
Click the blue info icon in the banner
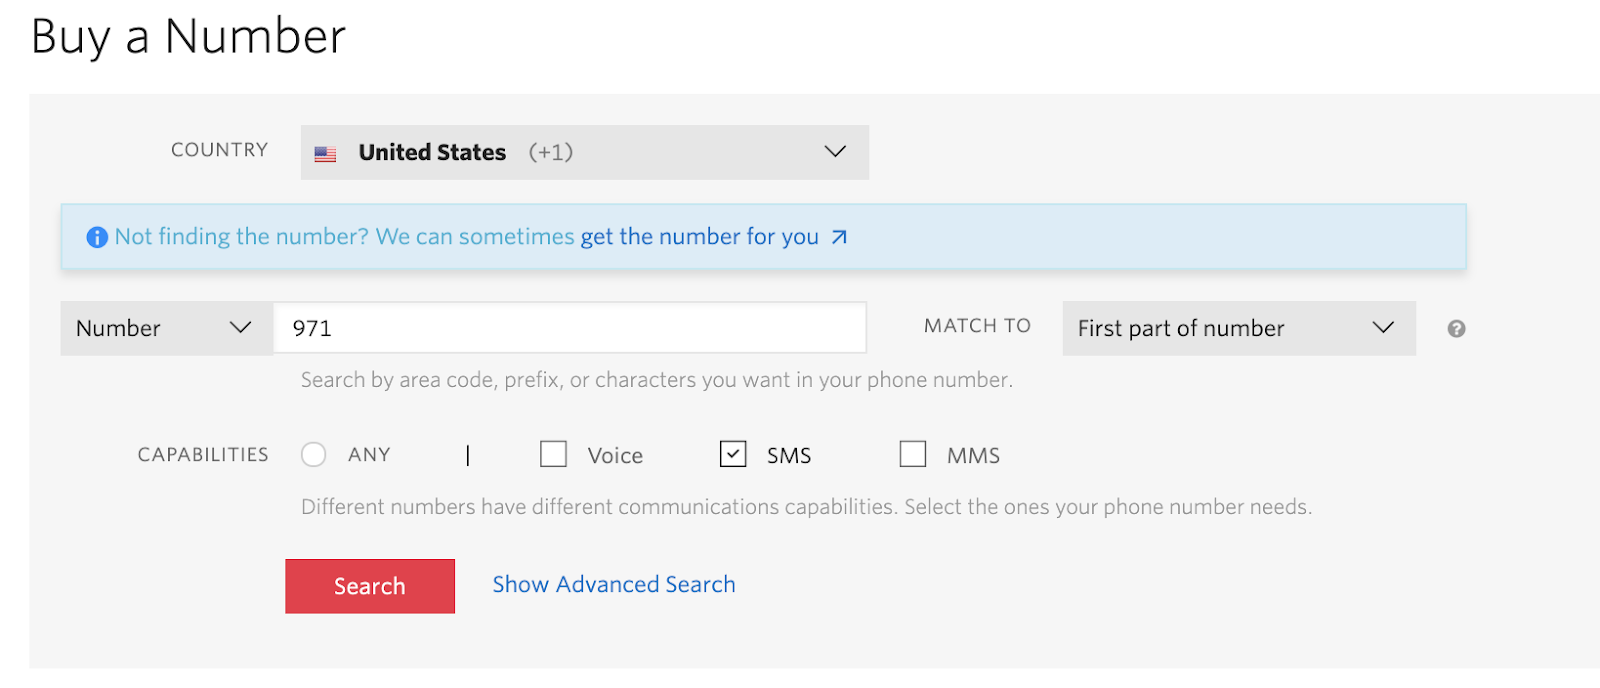[97, 237]
